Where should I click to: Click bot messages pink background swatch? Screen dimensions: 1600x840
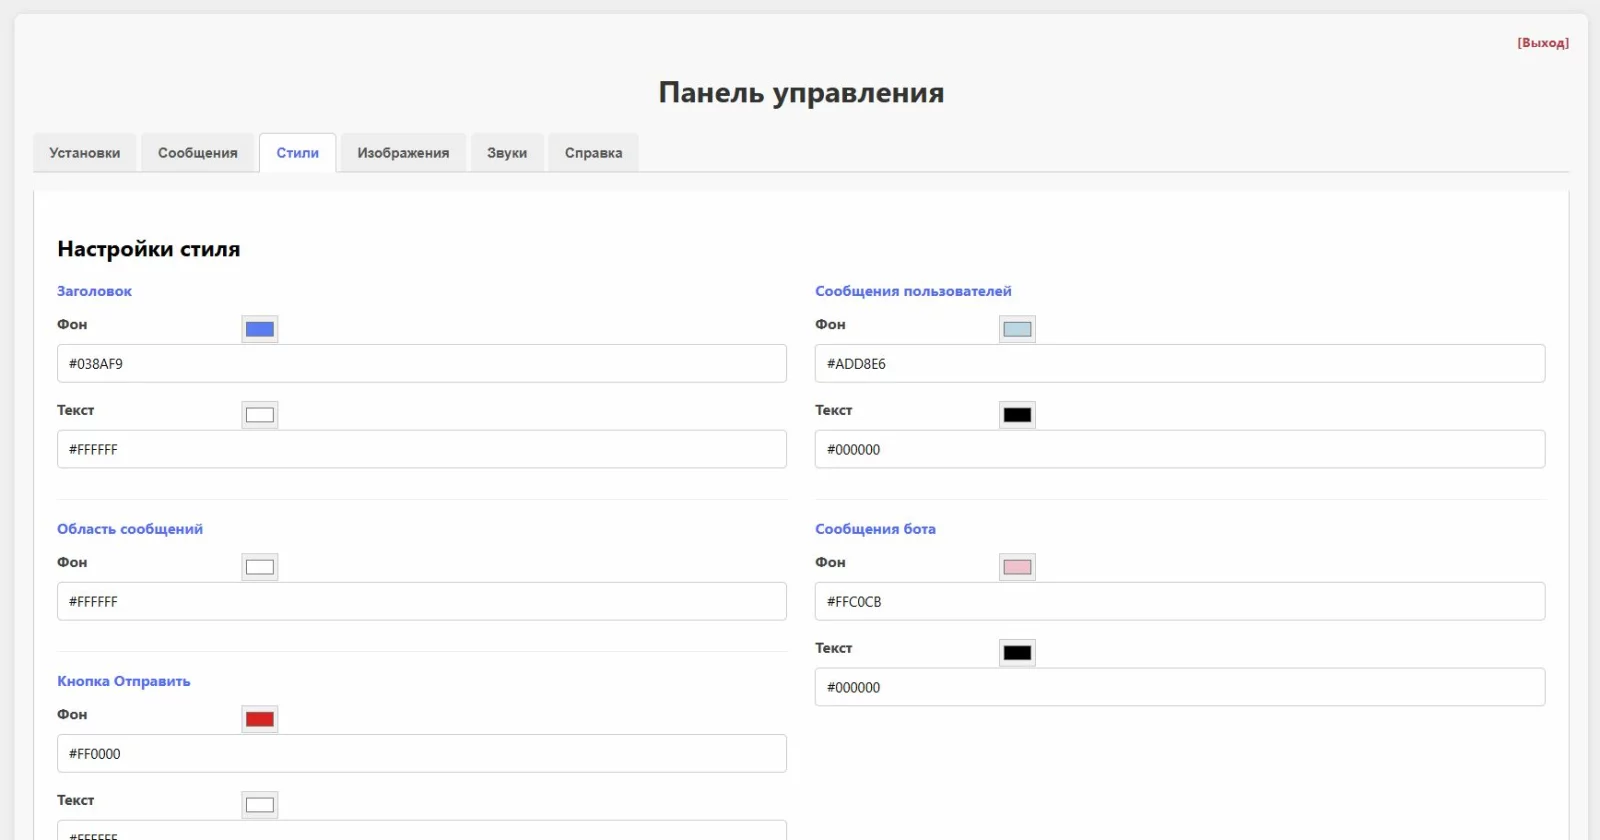click(1017, 567)
